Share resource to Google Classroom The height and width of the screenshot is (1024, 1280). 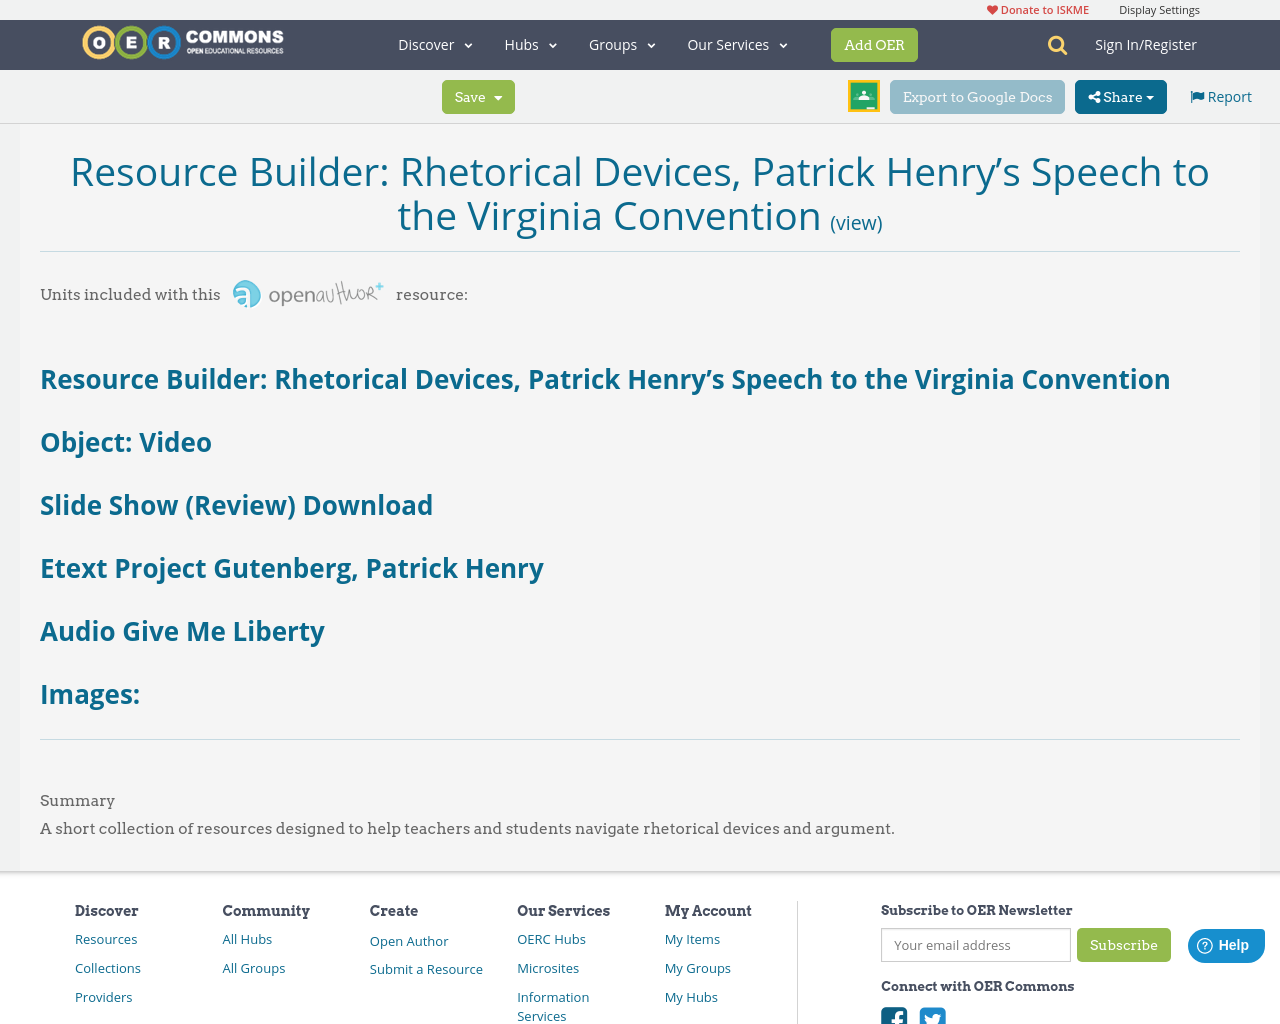[863, 95]
